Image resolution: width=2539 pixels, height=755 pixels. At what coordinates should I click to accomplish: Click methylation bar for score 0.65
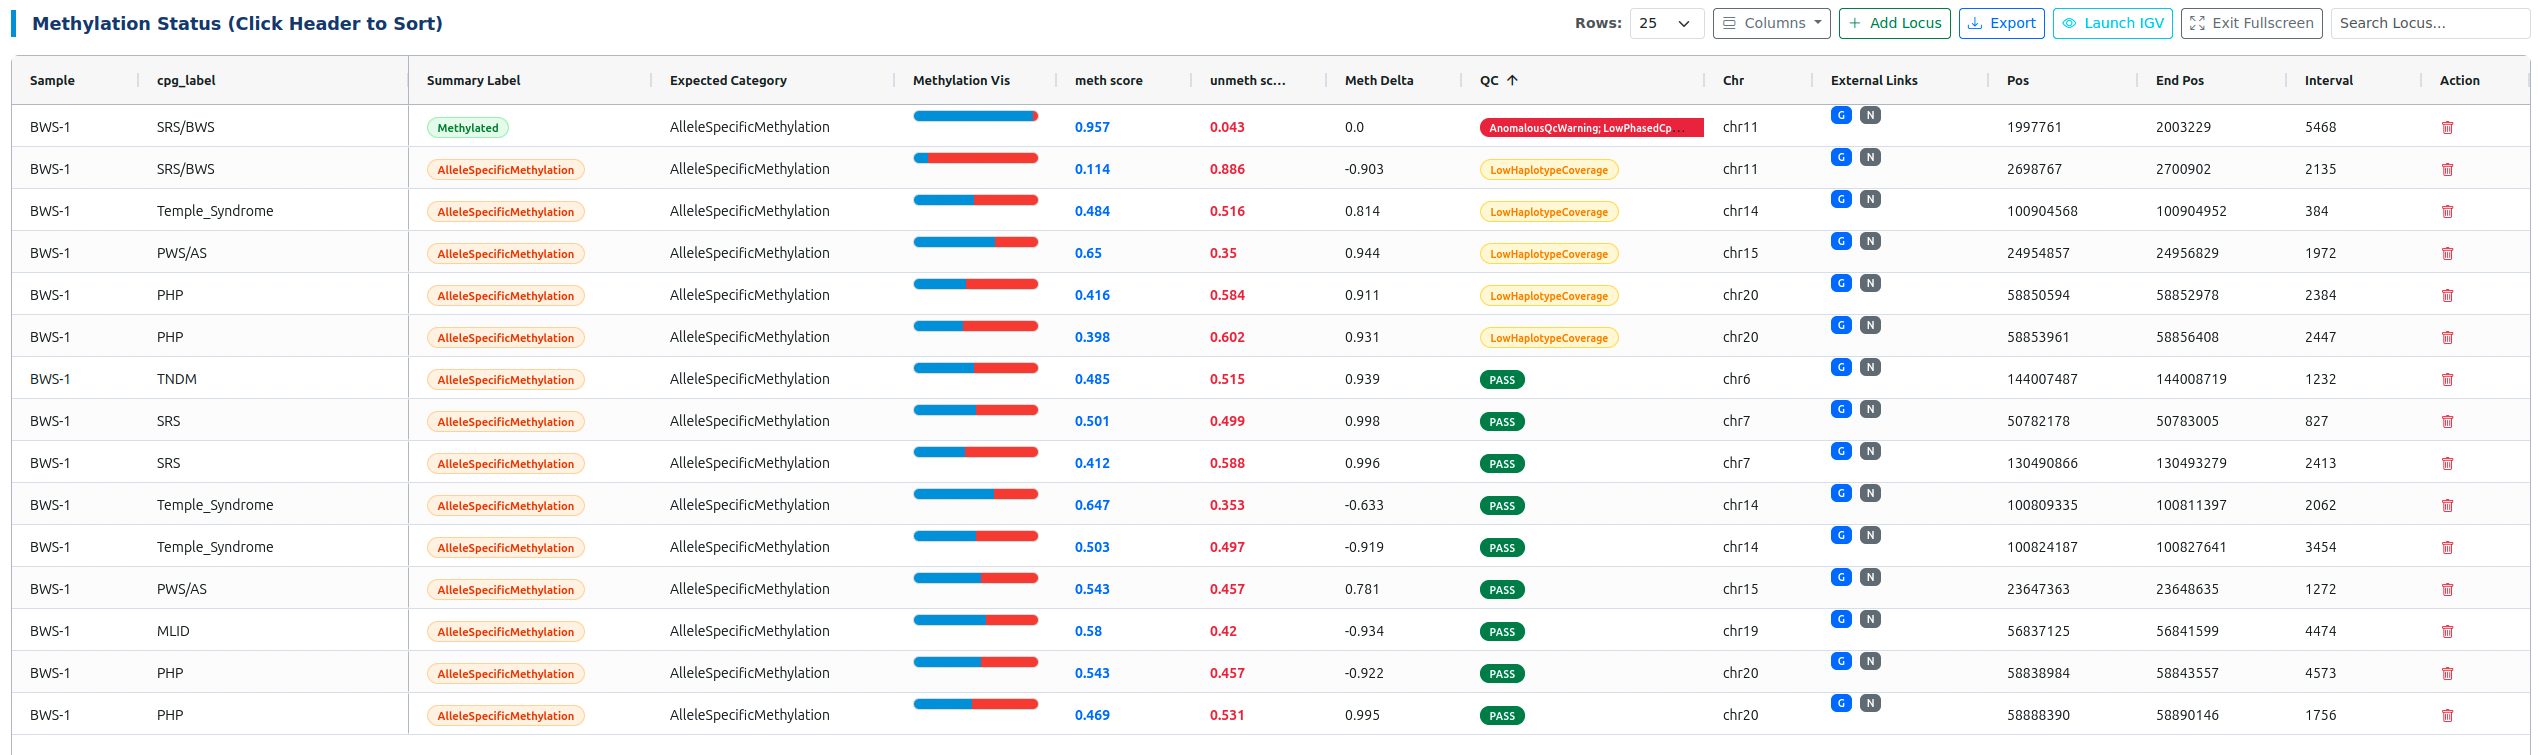point(975,242)
